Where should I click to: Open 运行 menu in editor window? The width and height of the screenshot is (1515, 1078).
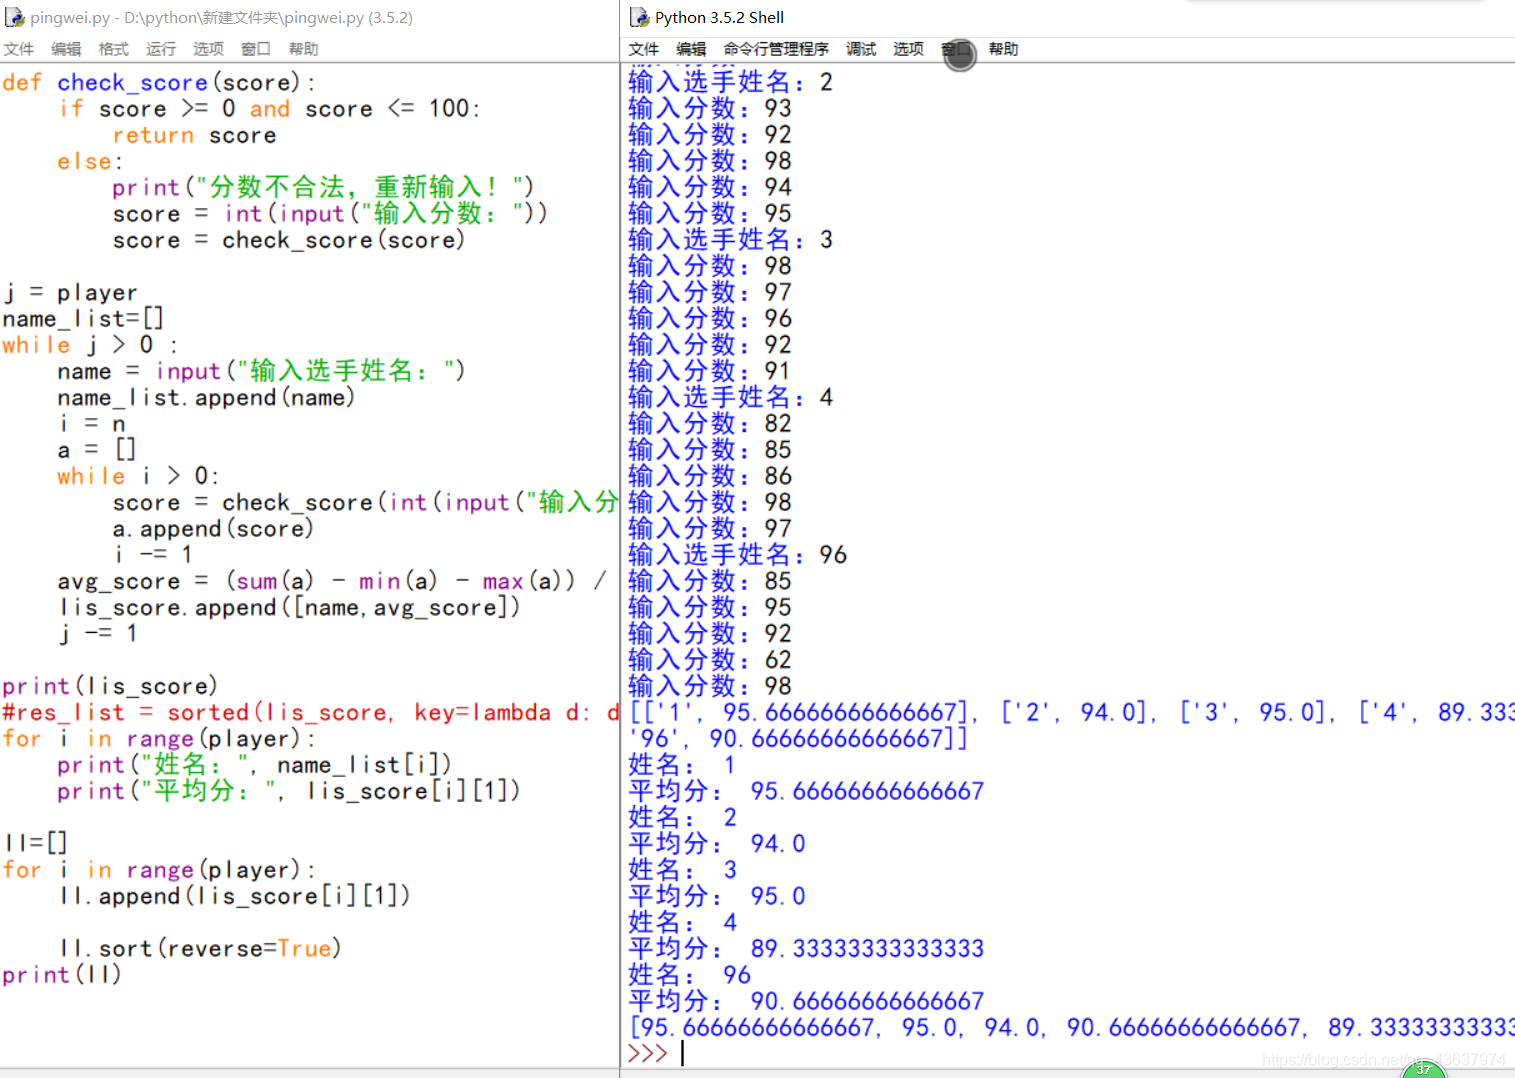pos(160,49)
